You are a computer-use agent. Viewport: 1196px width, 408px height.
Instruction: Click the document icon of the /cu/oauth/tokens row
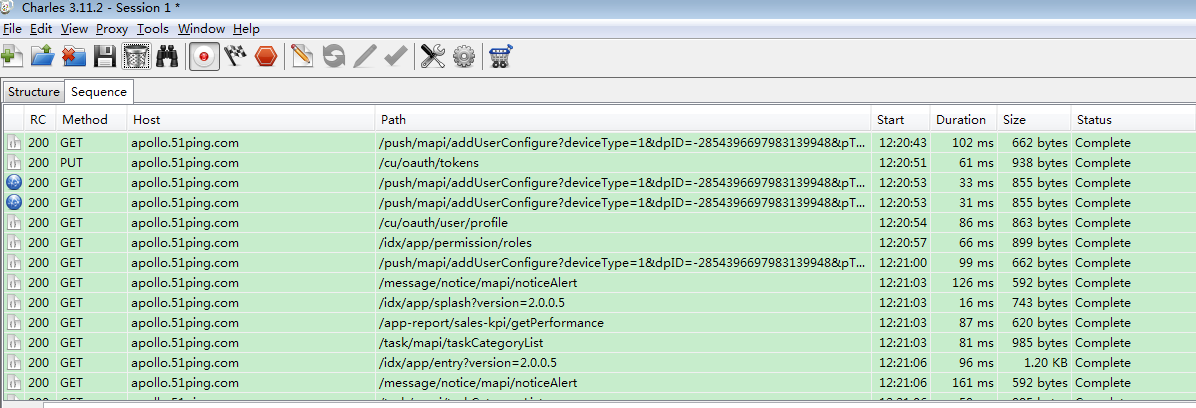coord(14,162)
